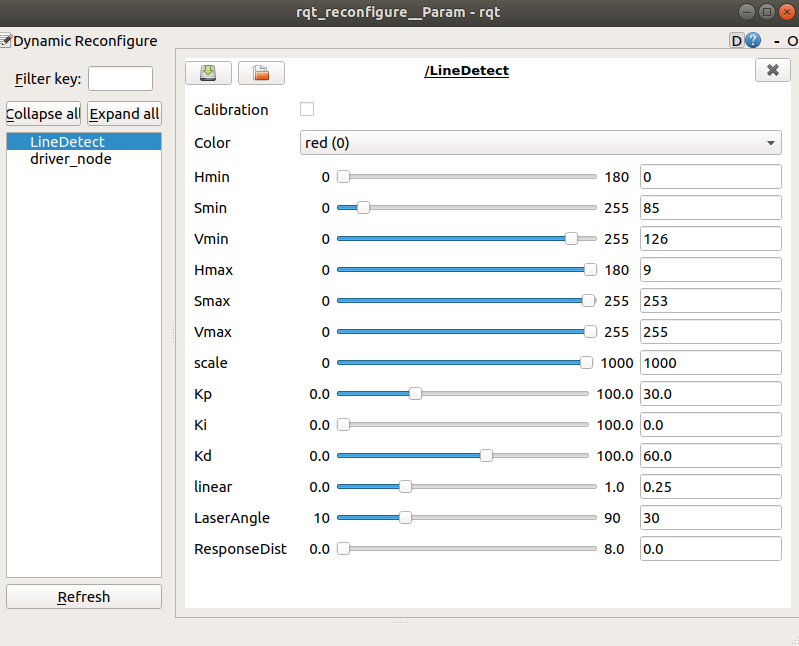Click the Hmax slider handle
This screenshot has height=646, width=799.
(x=590, y=270)
